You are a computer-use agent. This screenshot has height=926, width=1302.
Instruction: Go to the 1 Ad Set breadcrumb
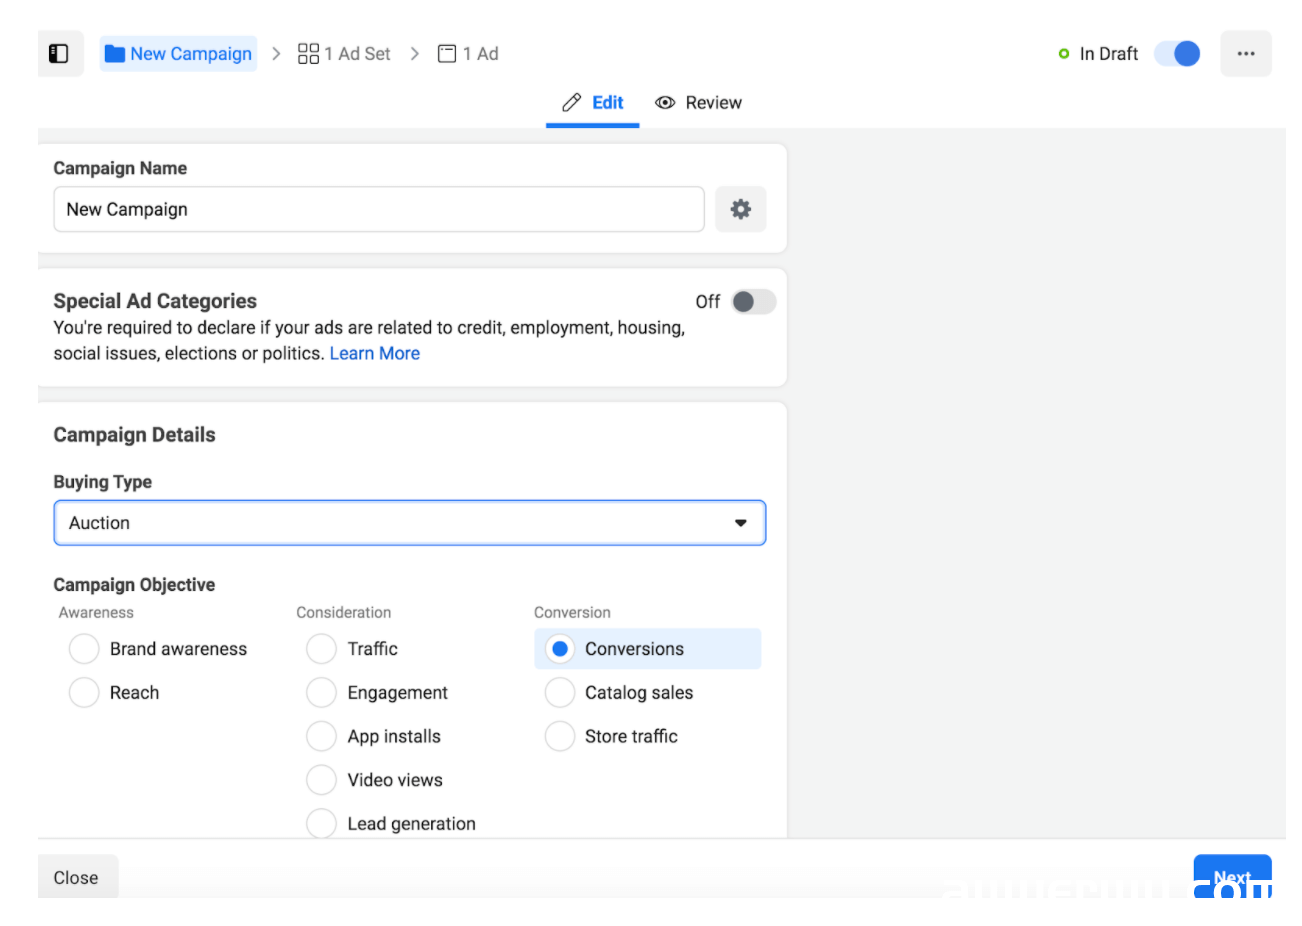(344, 53)
